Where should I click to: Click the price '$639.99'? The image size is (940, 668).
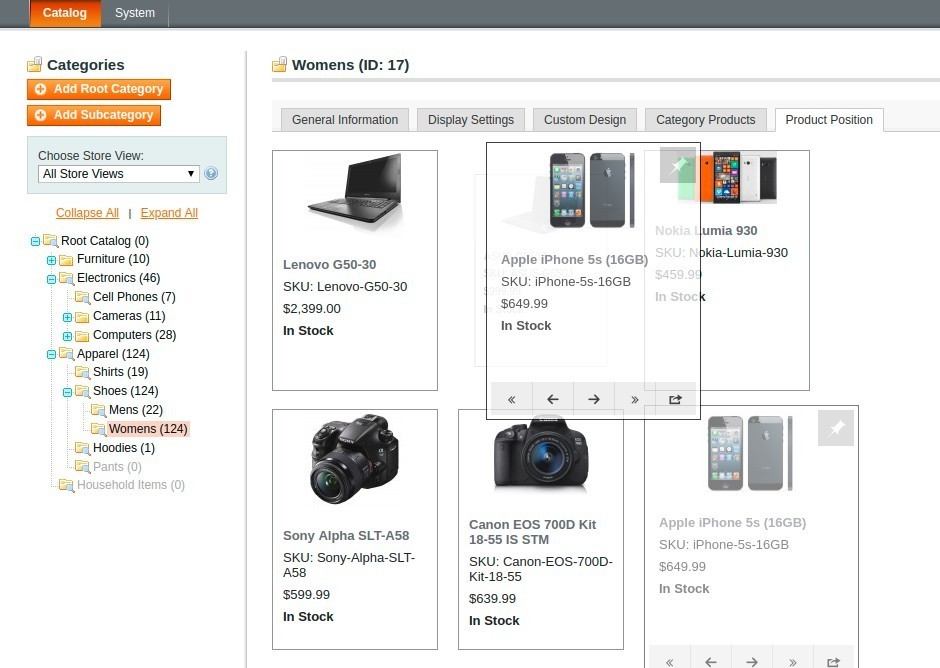(x=492, y=598)
